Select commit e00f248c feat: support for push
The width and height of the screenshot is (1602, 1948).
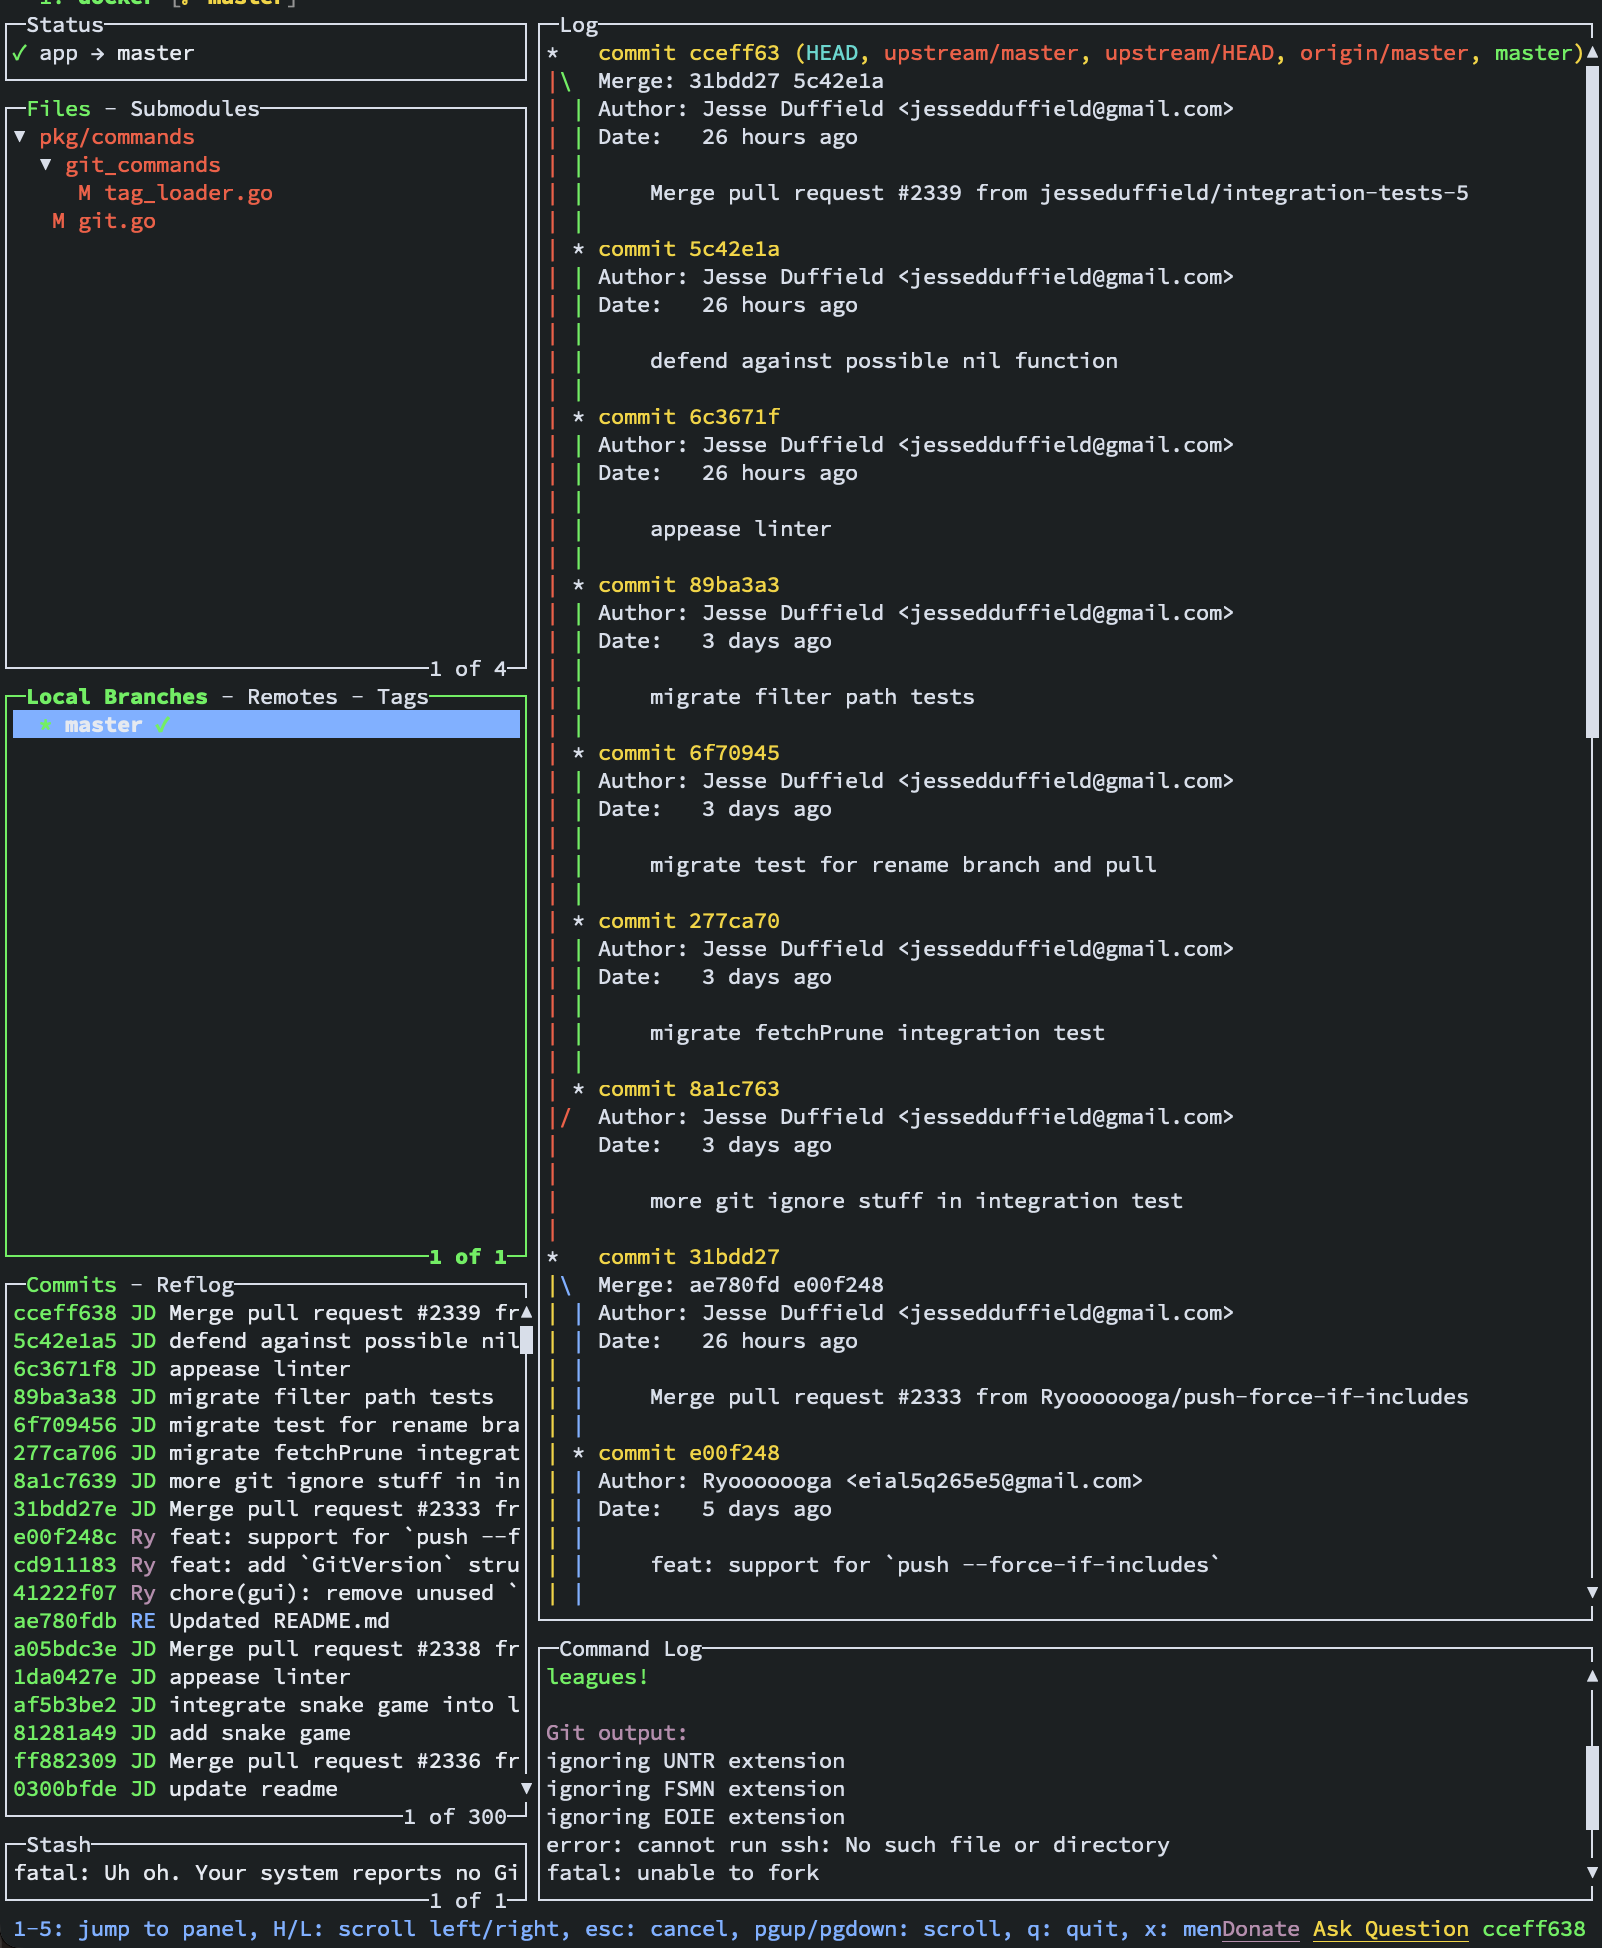click(x=266, y=1537)
